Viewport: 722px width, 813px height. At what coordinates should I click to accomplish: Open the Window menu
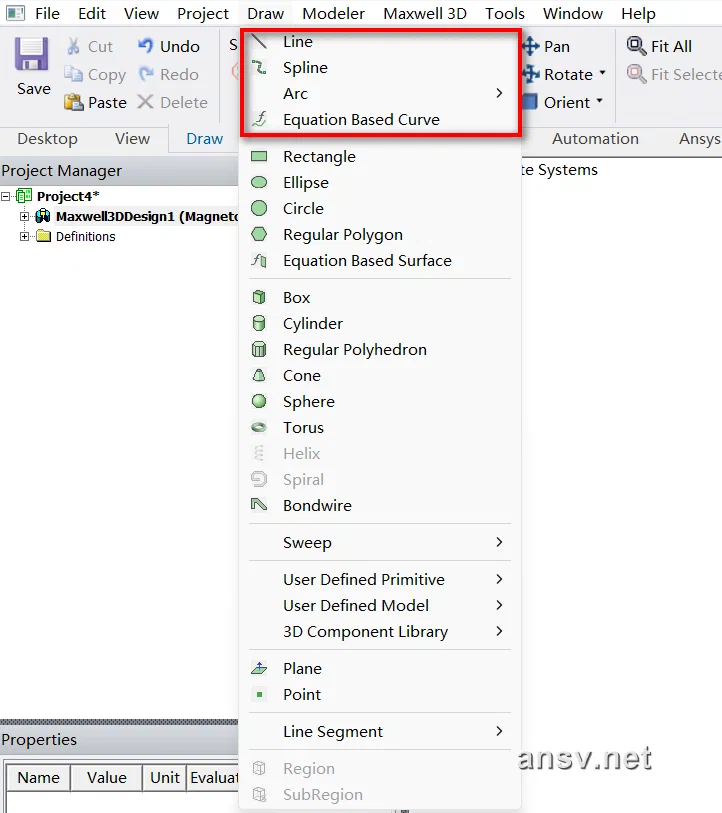[x=573, y=13]
